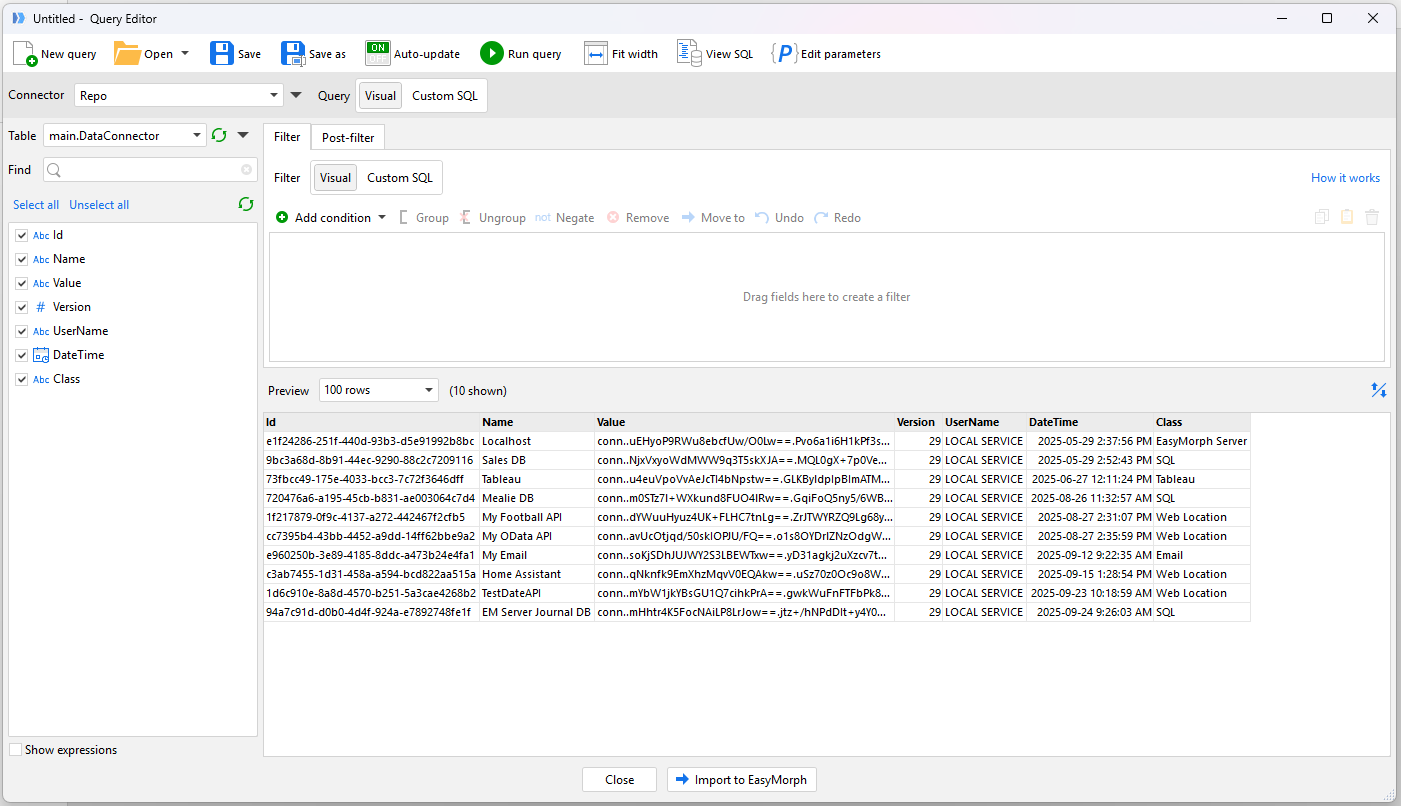Enable the Show expressions checkbox
Image resolution: width=1401 pixels, height=806 pixels.
15,750
